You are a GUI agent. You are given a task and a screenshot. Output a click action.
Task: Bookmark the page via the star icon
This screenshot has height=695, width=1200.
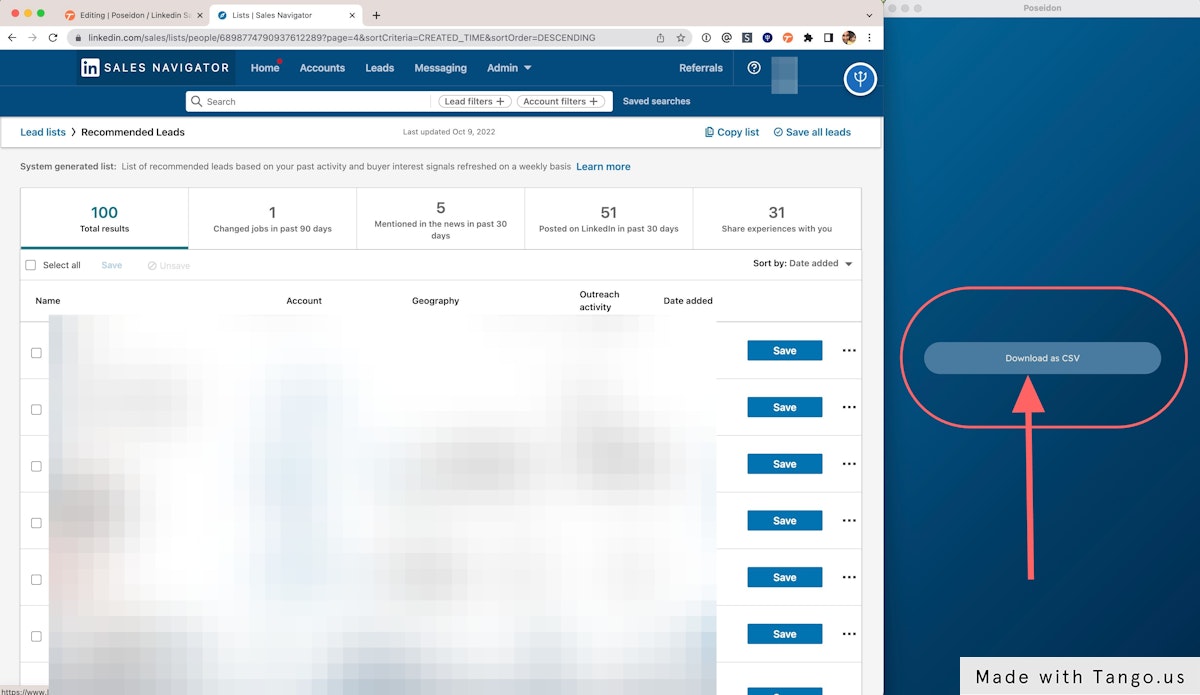coord(680,36)
